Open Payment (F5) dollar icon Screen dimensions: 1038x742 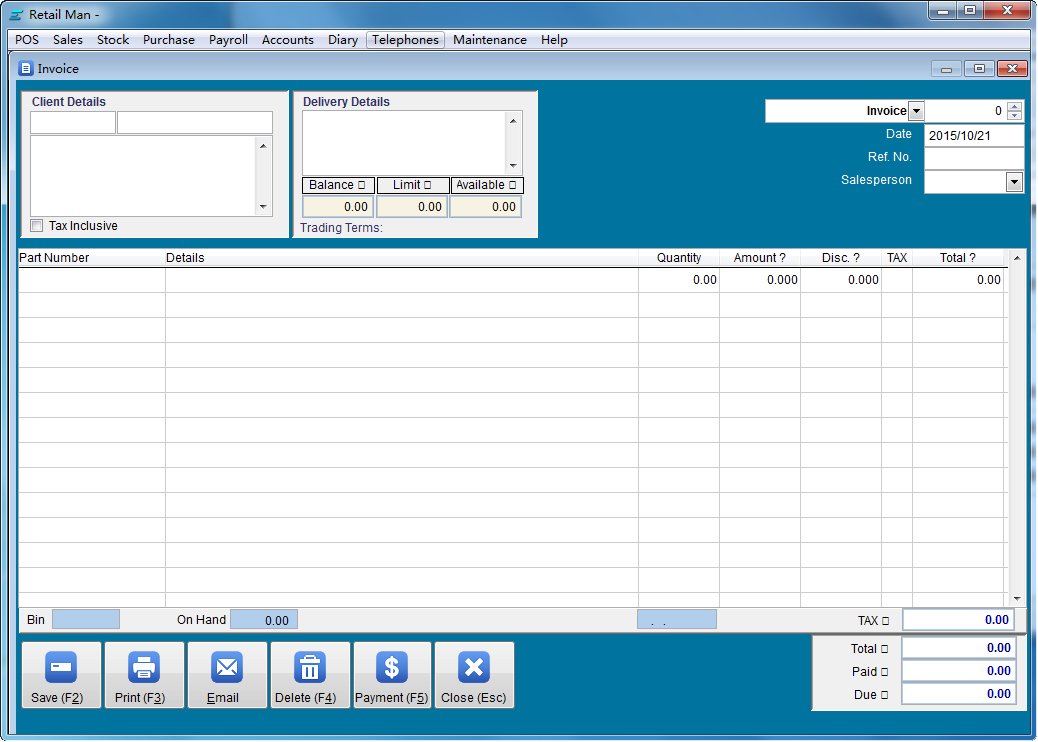pyautogui.click(x=392, y=667)
